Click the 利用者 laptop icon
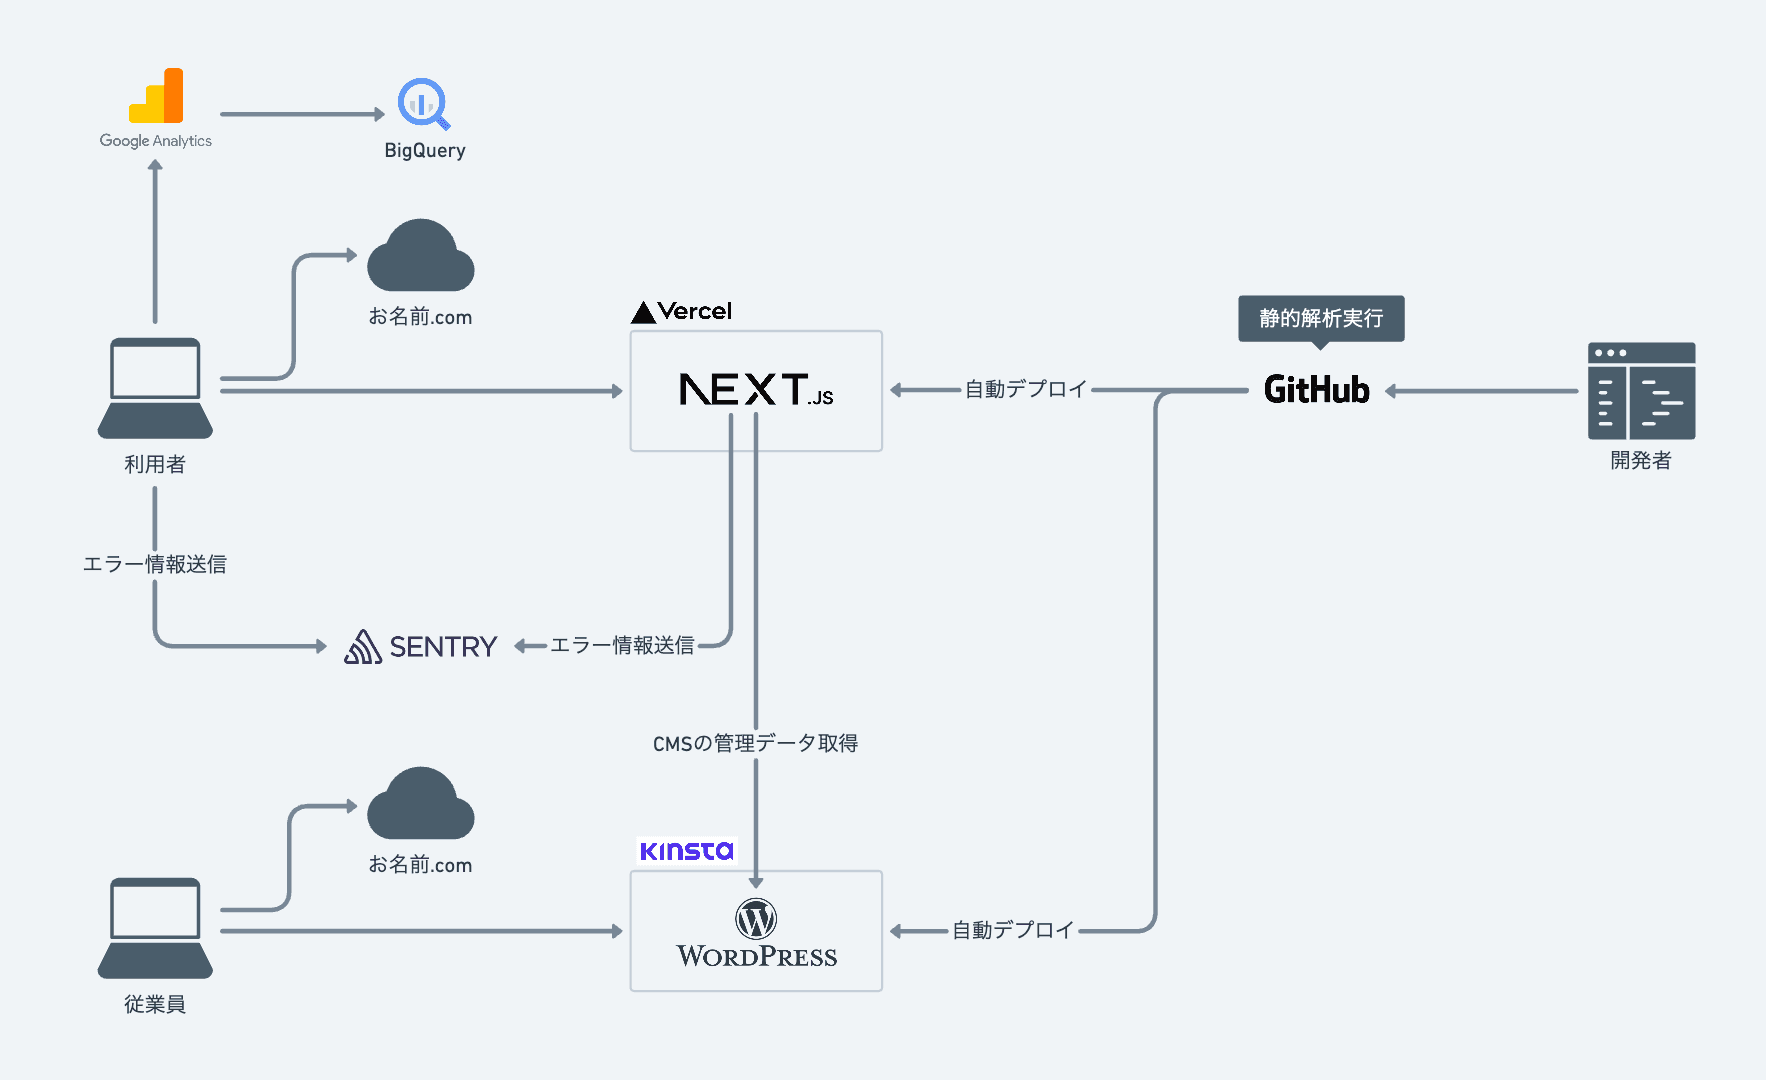1766x1080 pixels. point(155,388)
